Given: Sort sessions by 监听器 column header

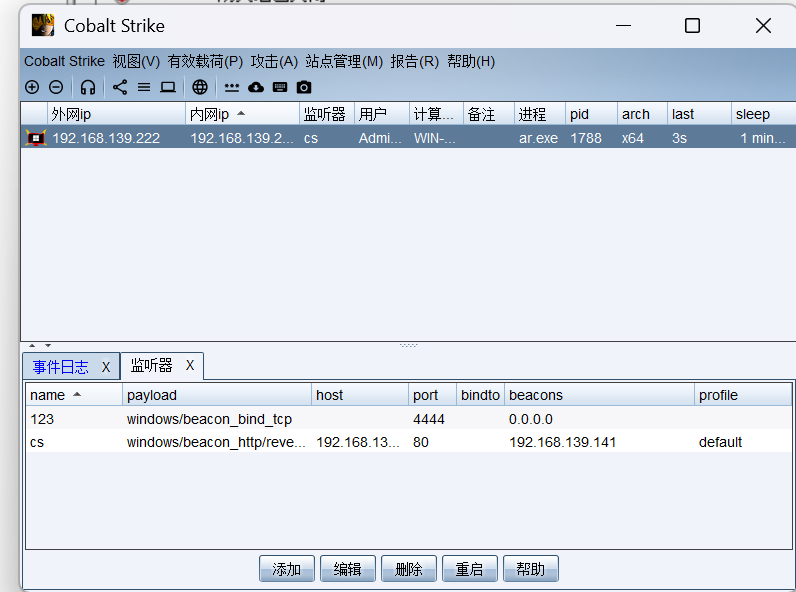Looking at the screenshot, I should [x=326, y=114].
